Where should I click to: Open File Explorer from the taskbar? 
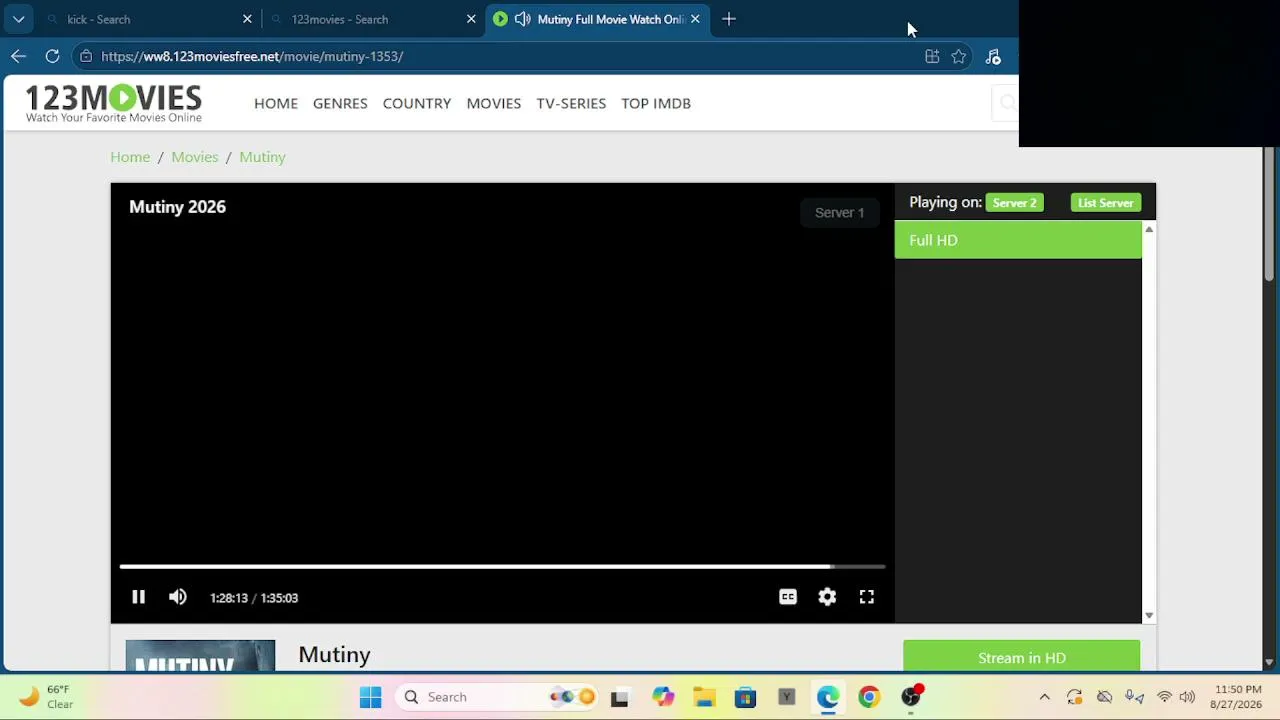pyautogui.click(x=704, y=697)
